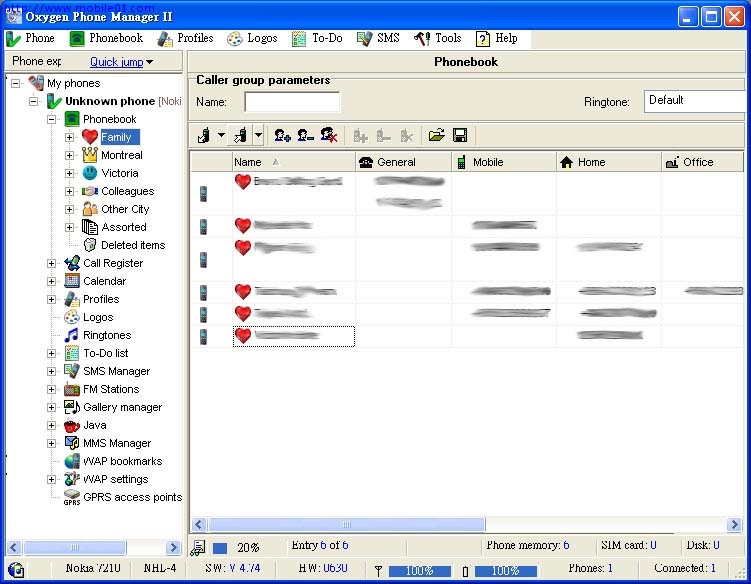Expand the To-Do list node
Image resolution: width=751 pixels, height=584 pixels.
(x=51, y=354)
